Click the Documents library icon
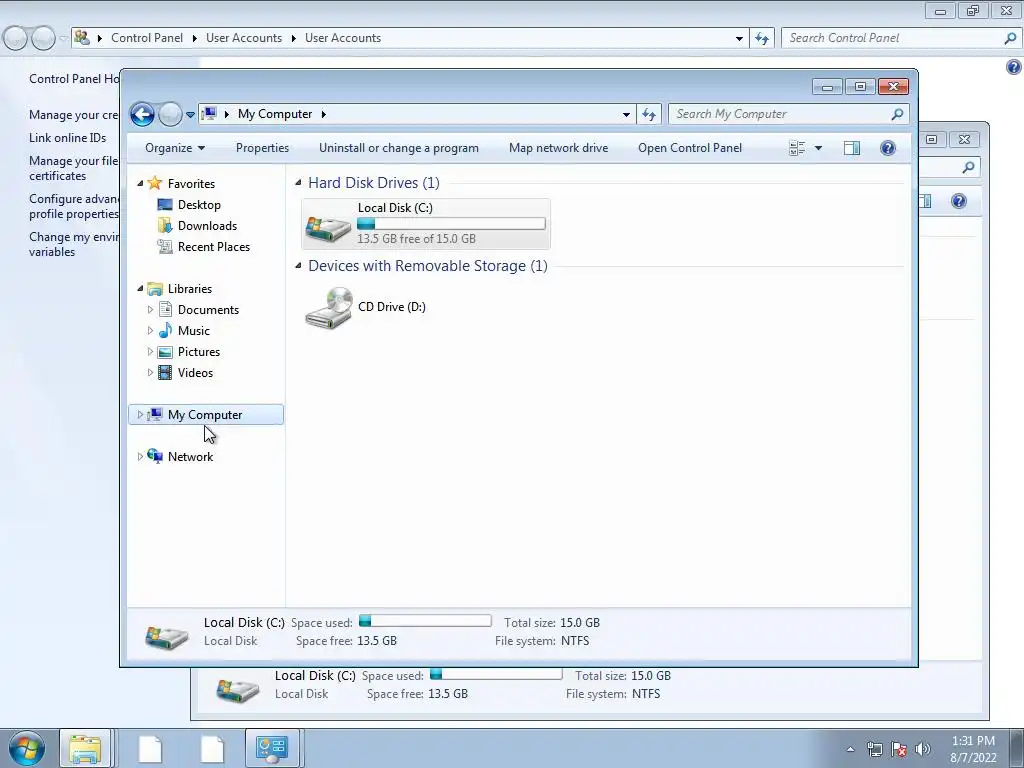This screenshot has width=1024, height=768. coord(166,309)
